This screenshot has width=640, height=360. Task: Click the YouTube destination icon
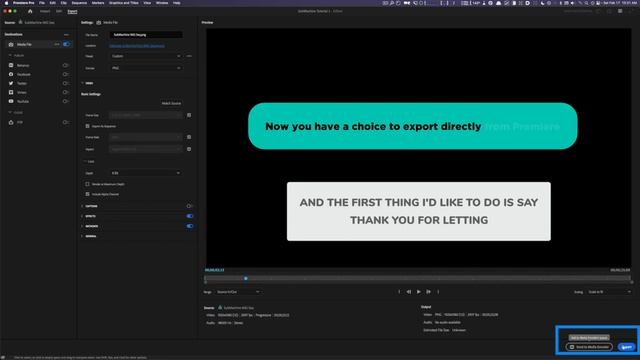(x=11, y=101)
